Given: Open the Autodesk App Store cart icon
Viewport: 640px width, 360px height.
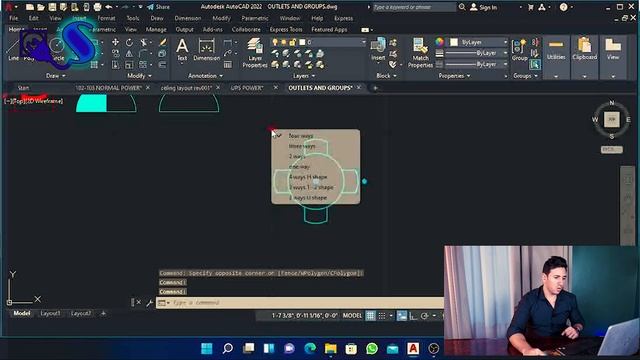Looking at the screenshot, I should pos(531,7).
